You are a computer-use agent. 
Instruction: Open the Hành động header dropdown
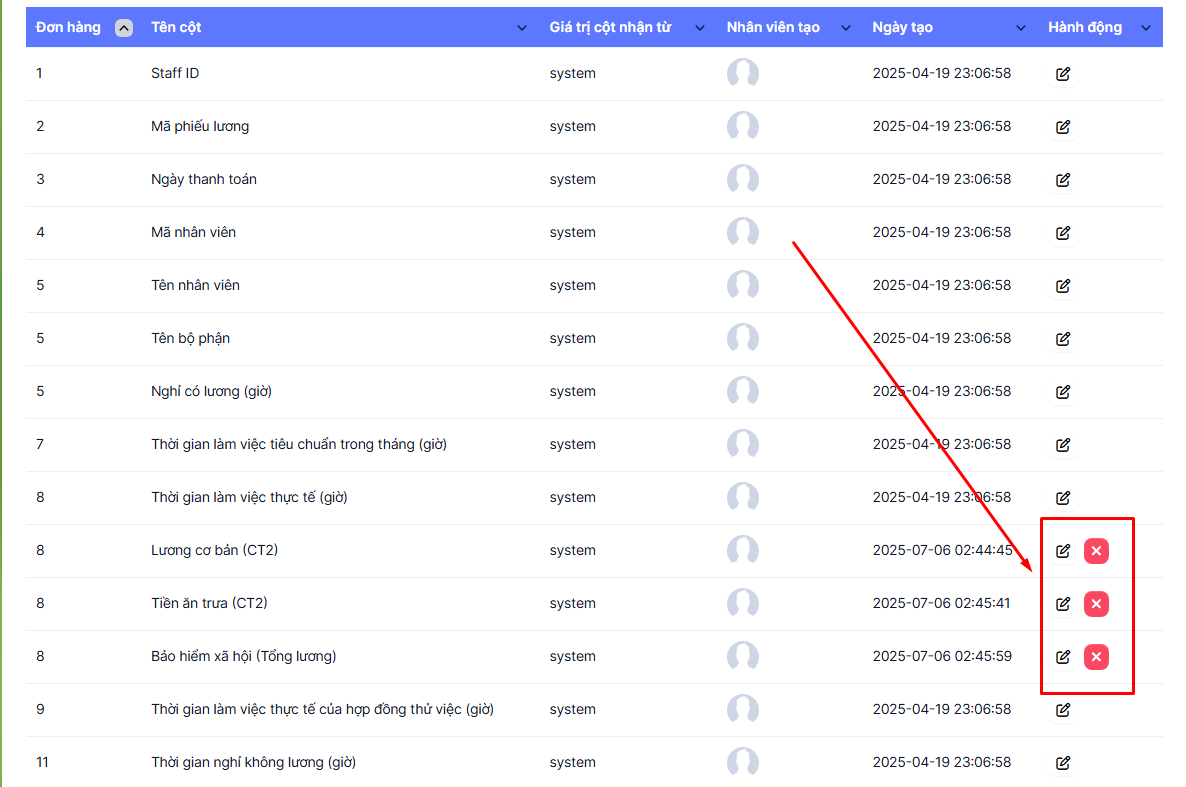coord(1145,28)
